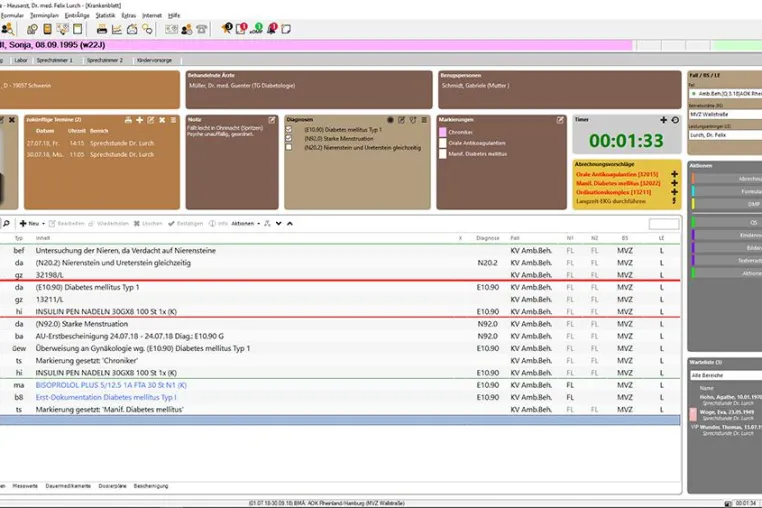Expand the Neu dropdown arrow
762x508 pixels.
(43, 224)
